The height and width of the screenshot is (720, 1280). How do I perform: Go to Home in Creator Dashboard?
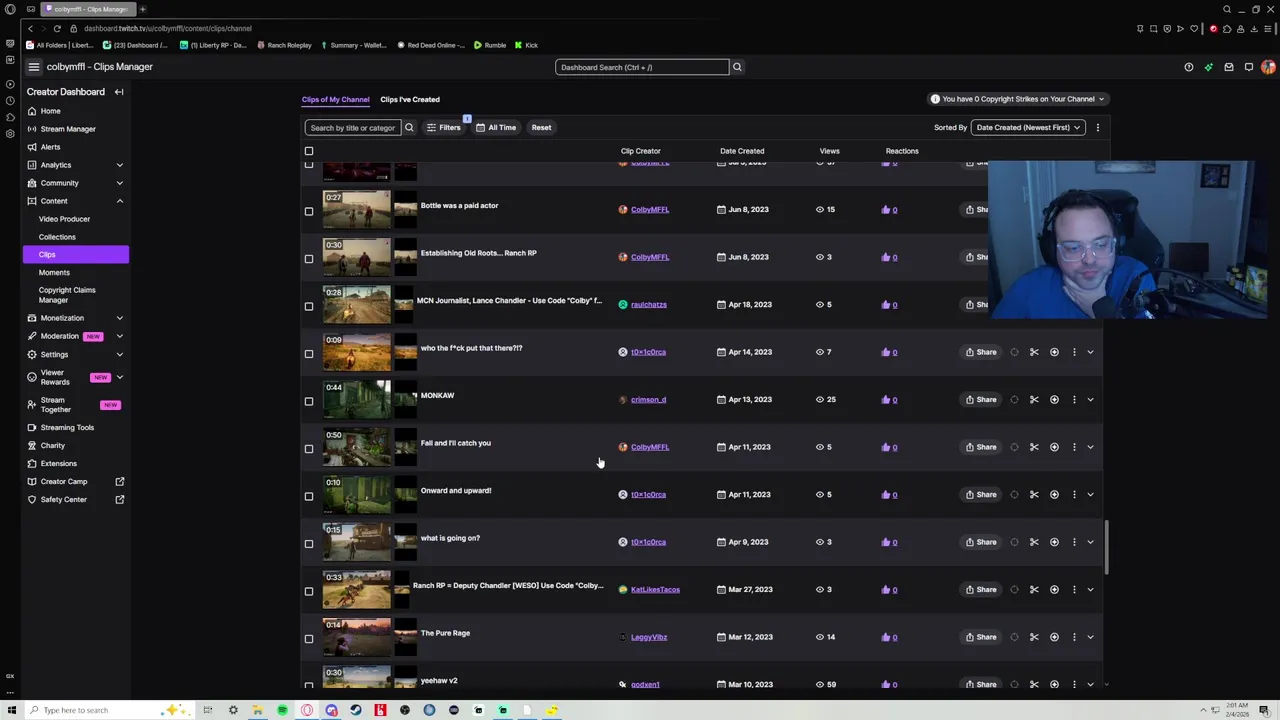[x=50, y=111]
